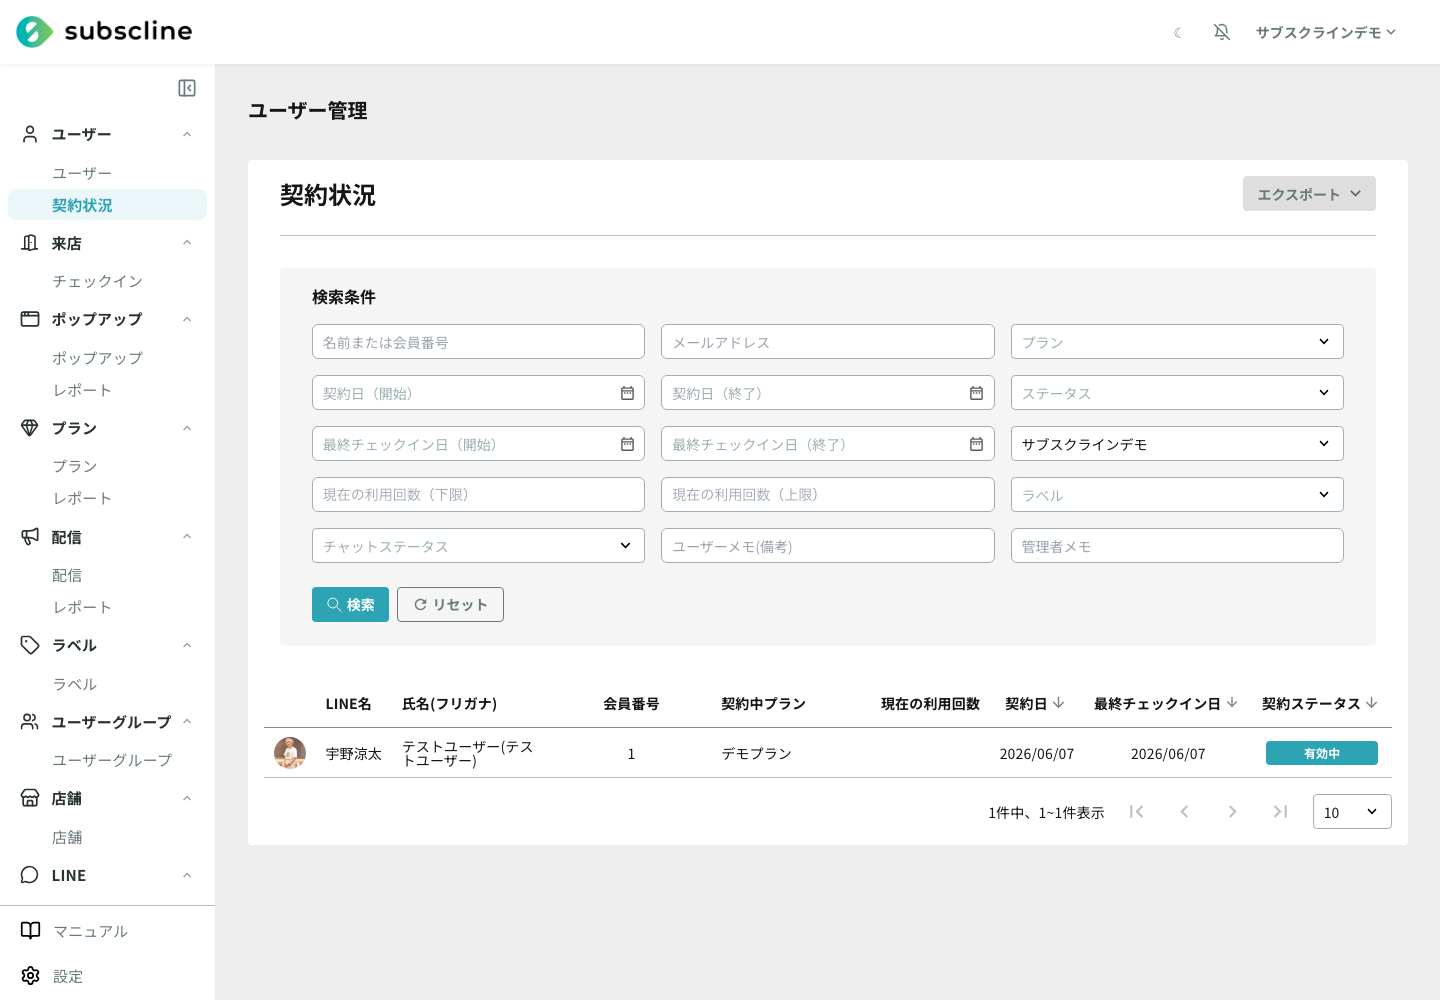Open 設定 gear icon
Screen dimensions: 1440x1000
pos(31,976)
